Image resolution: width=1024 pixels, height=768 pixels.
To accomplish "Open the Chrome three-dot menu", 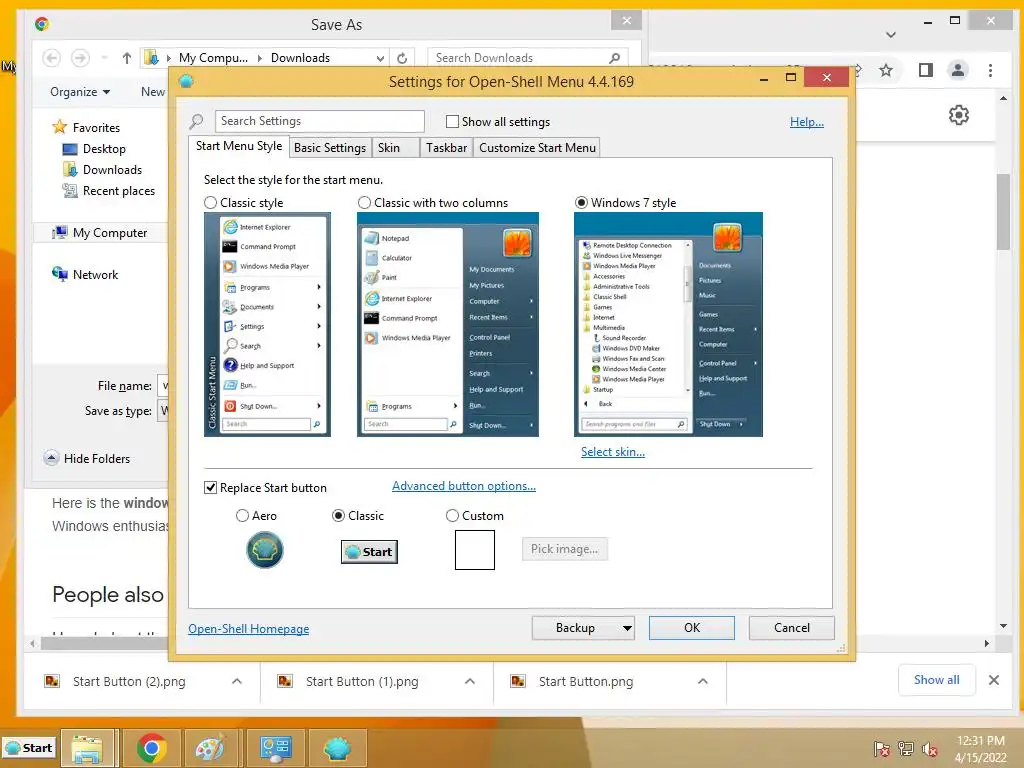I will click(x=991, y=70).
